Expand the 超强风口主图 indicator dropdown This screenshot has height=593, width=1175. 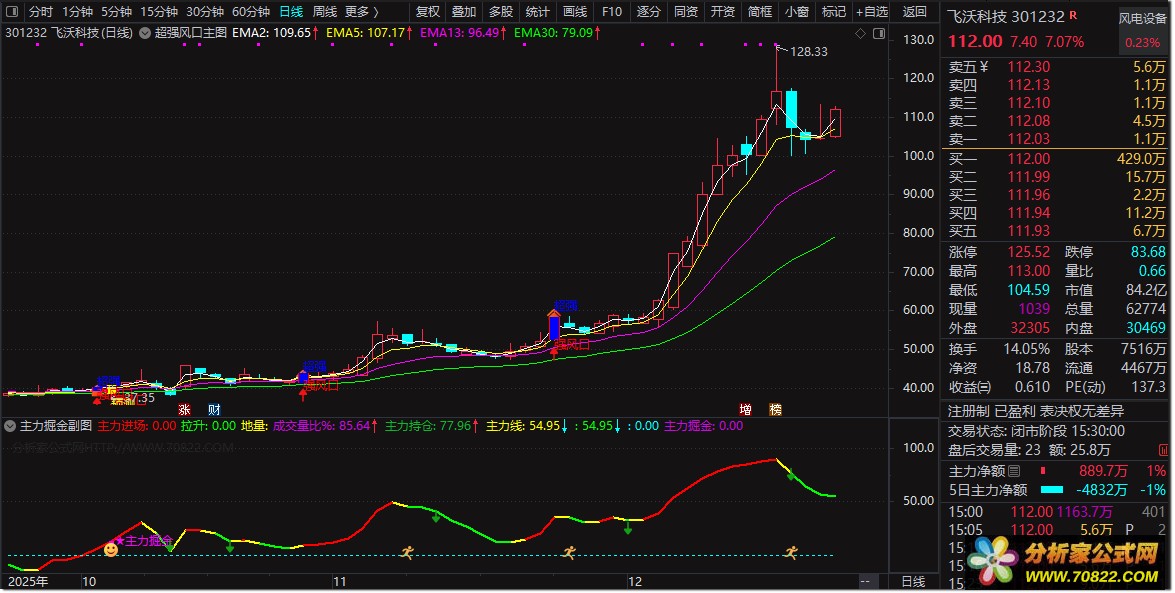(145, 33)
